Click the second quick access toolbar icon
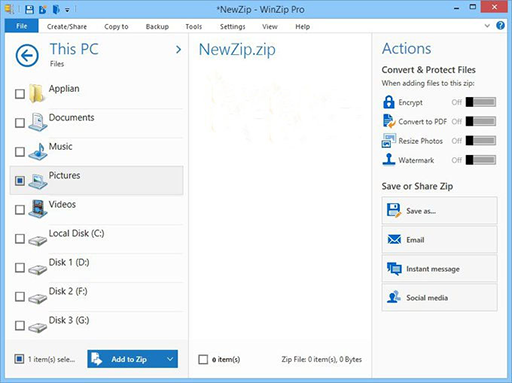This screenshot has height=383, width=512. click(43, 10)
